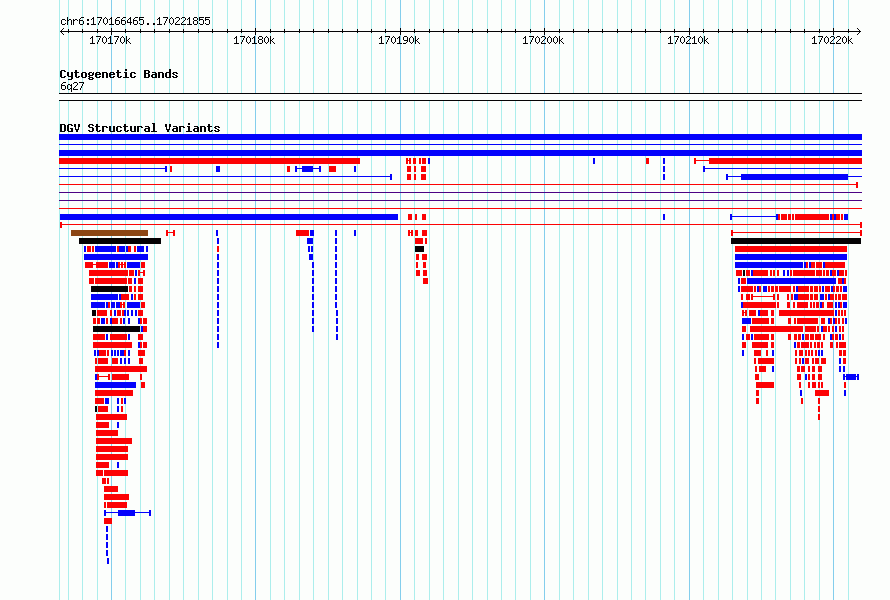
Task: Select the brown variant bar near 170170k
Action: (110, 233)
